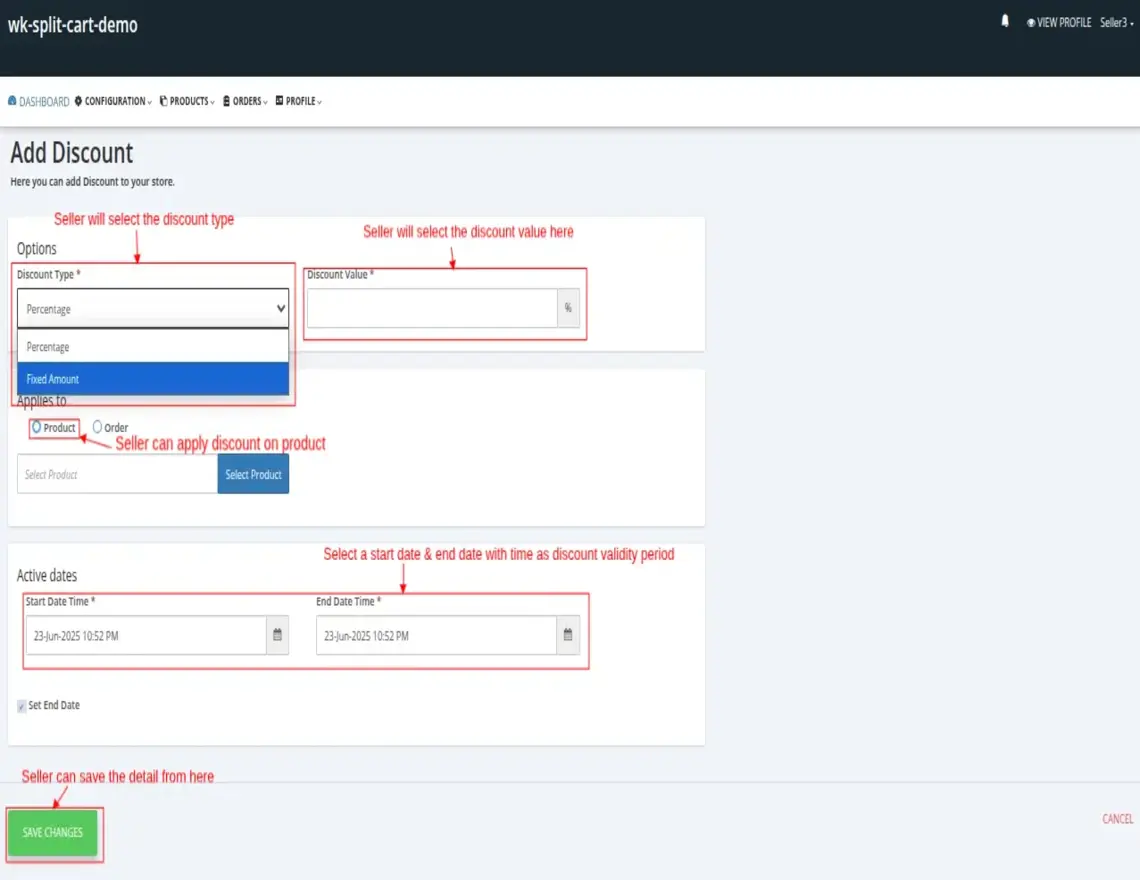Viewport: 1140px width, 880px height.
Task: Expand the Seller3 account menu
Action: (1116, 23)
